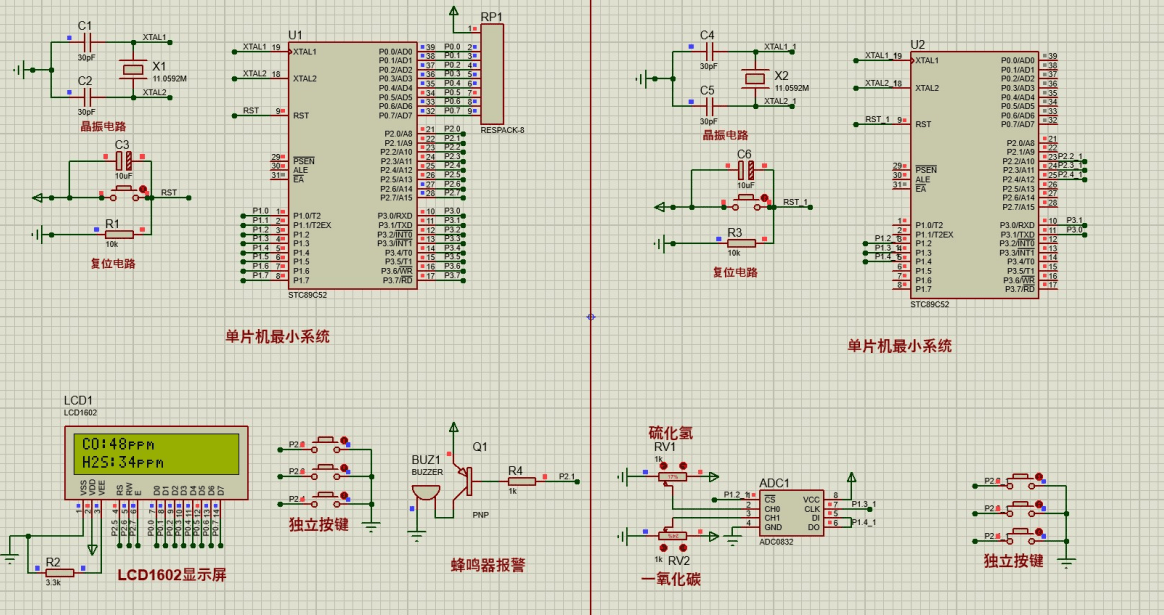
Task: Toggle latch dot of top left-group push button
Action: point(344,438)
